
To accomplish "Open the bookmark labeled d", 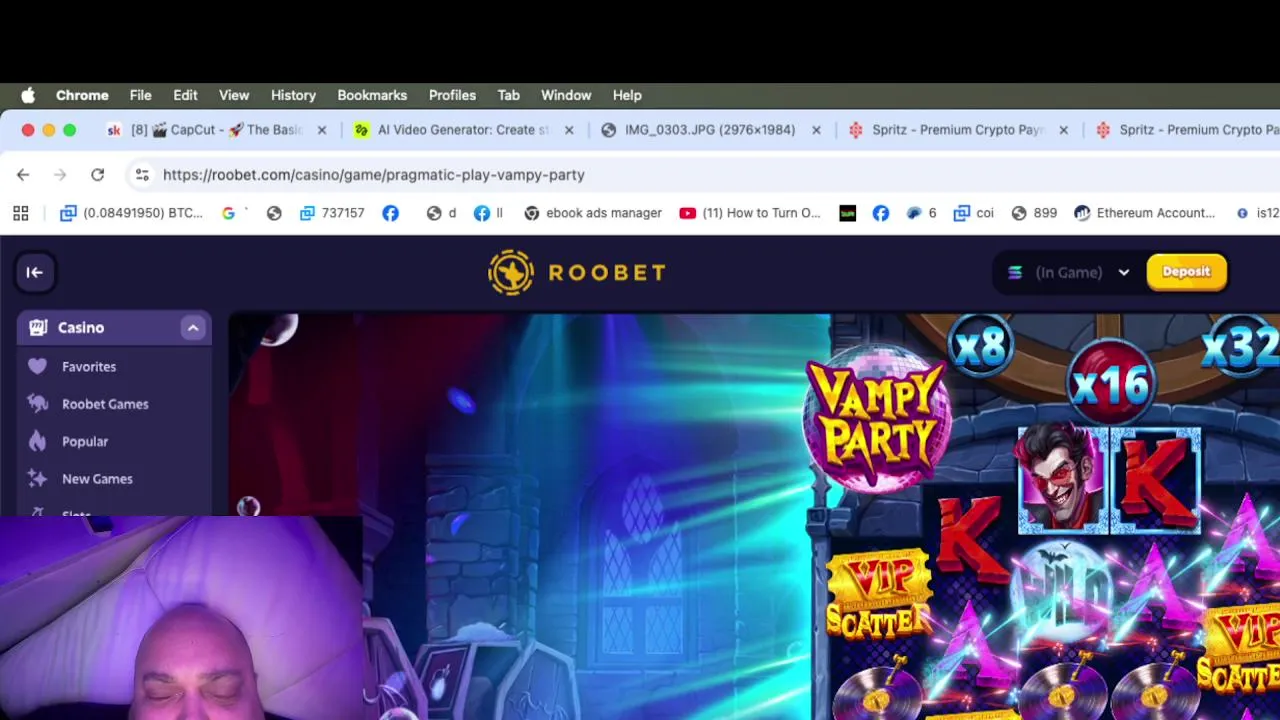I will 441,213.
